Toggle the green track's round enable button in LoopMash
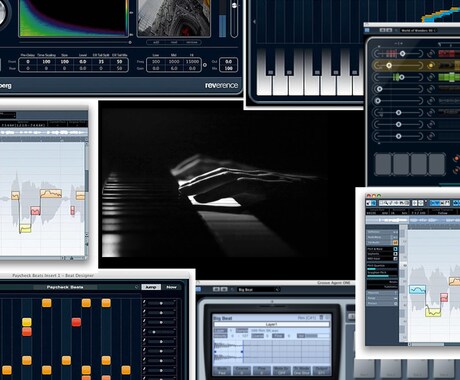 click(x=431, y=77)
